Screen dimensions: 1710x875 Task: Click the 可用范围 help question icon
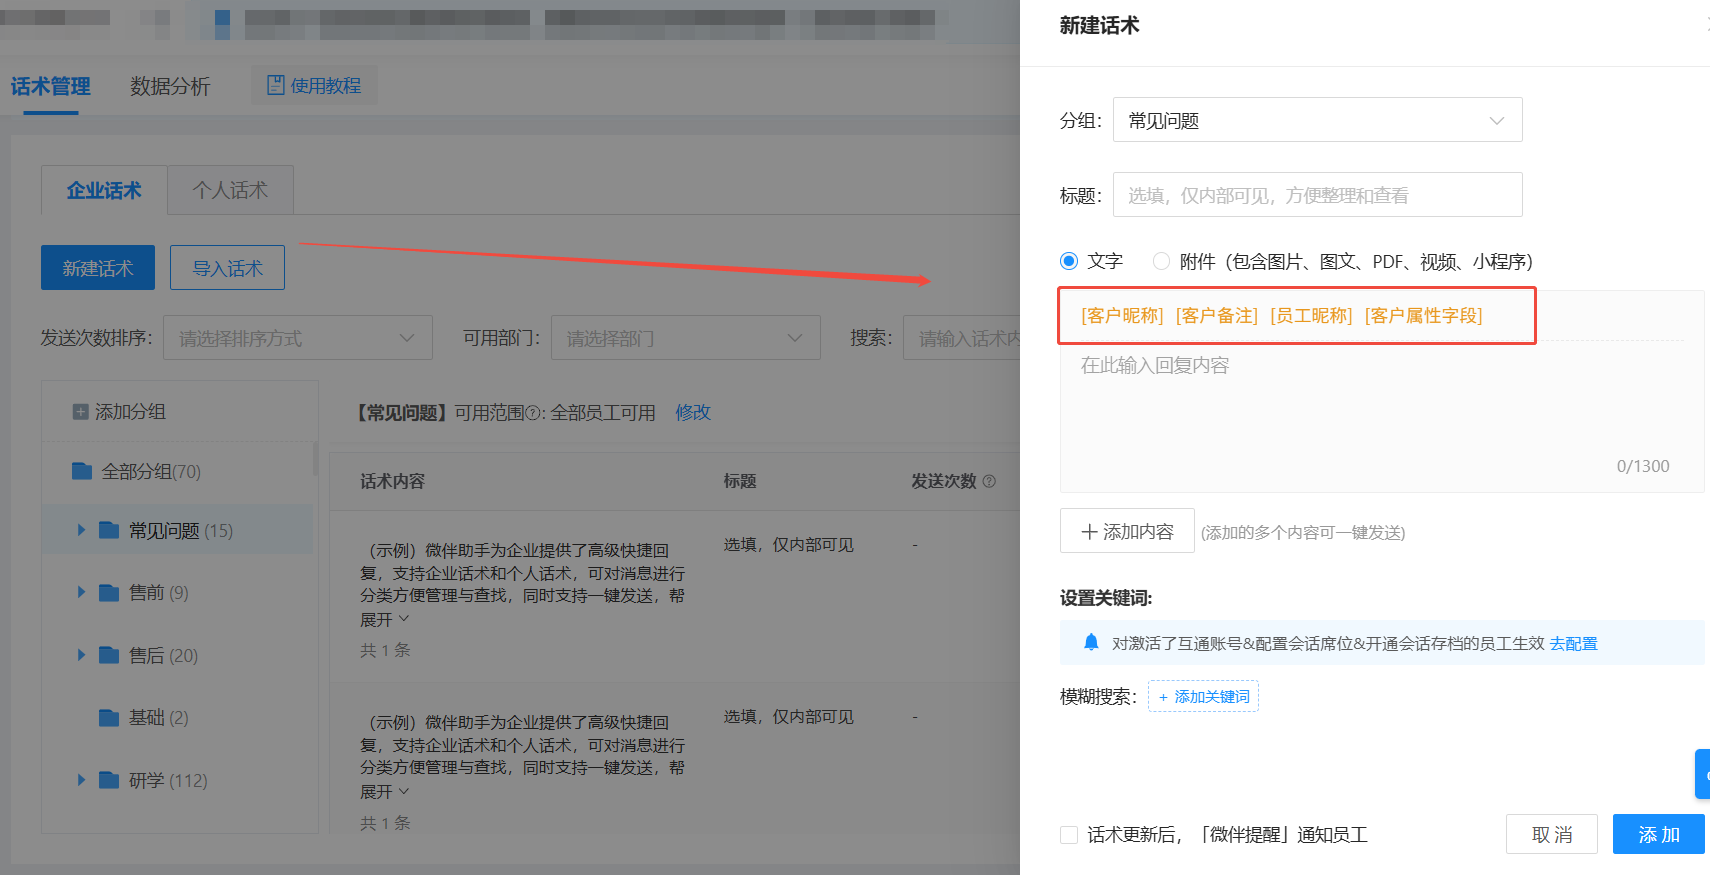pyautogui.click(x=533, y=413)
